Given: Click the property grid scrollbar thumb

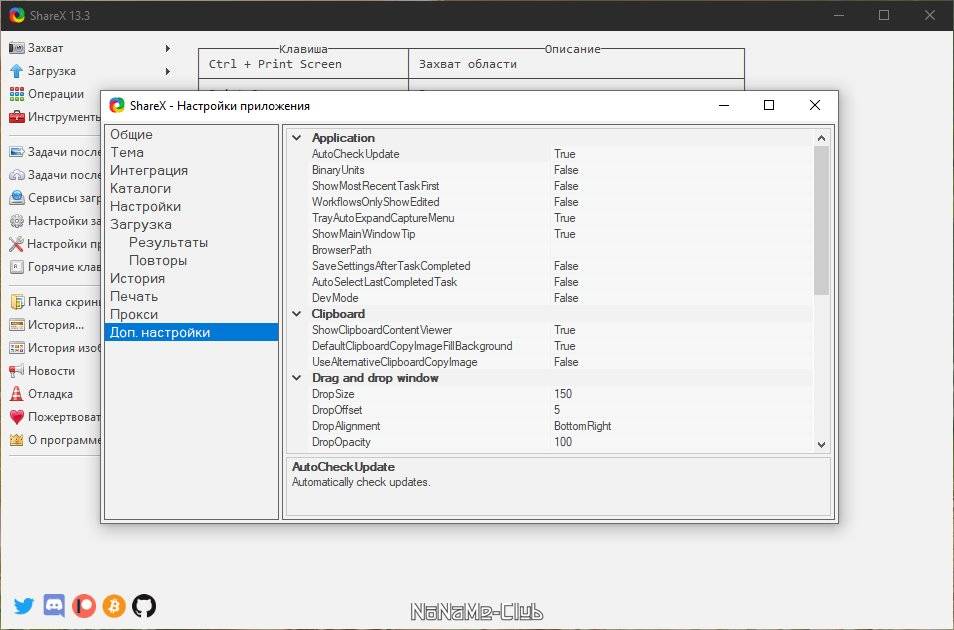Looking at the screenshot, I should (821, 220).
